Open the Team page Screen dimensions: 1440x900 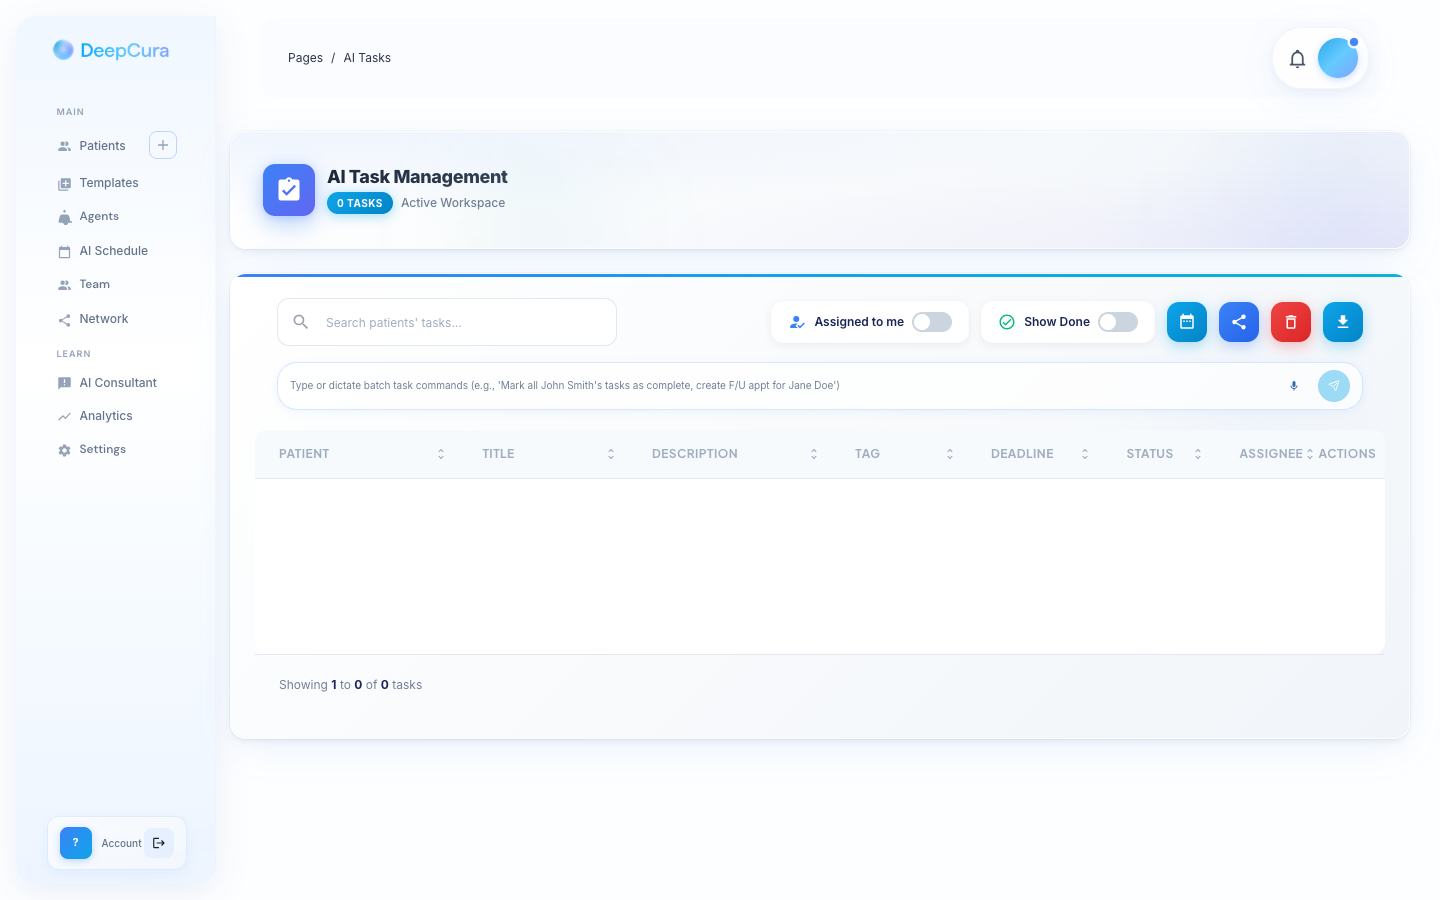pos(95,285)
